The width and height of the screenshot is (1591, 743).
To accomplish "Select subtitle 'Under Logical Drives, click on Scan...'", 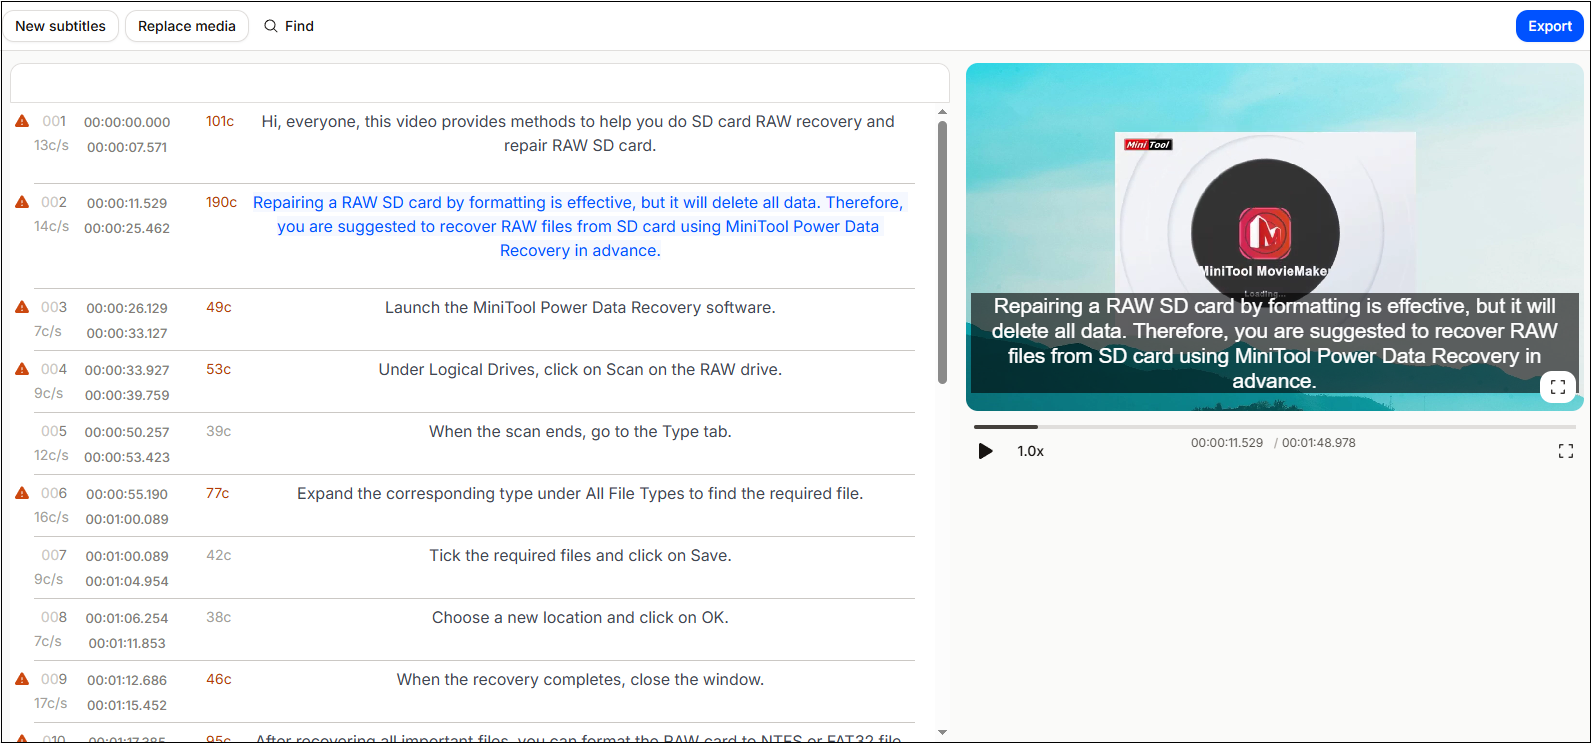I will coord(580,369).
